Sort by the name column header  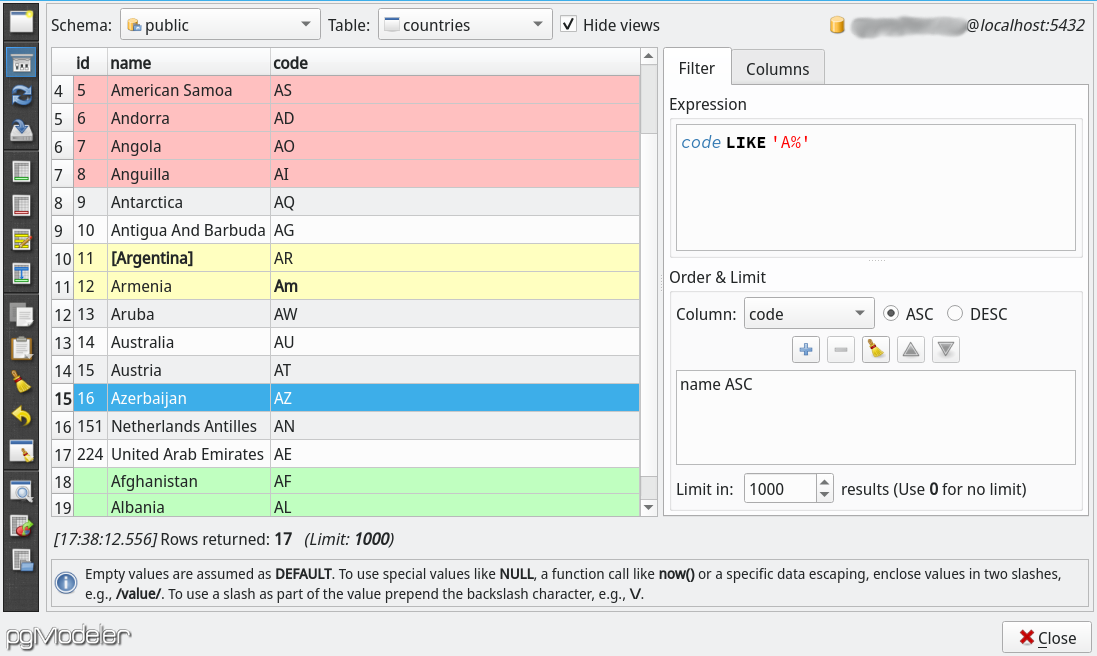pyautogui.click(x=189, y=63)
